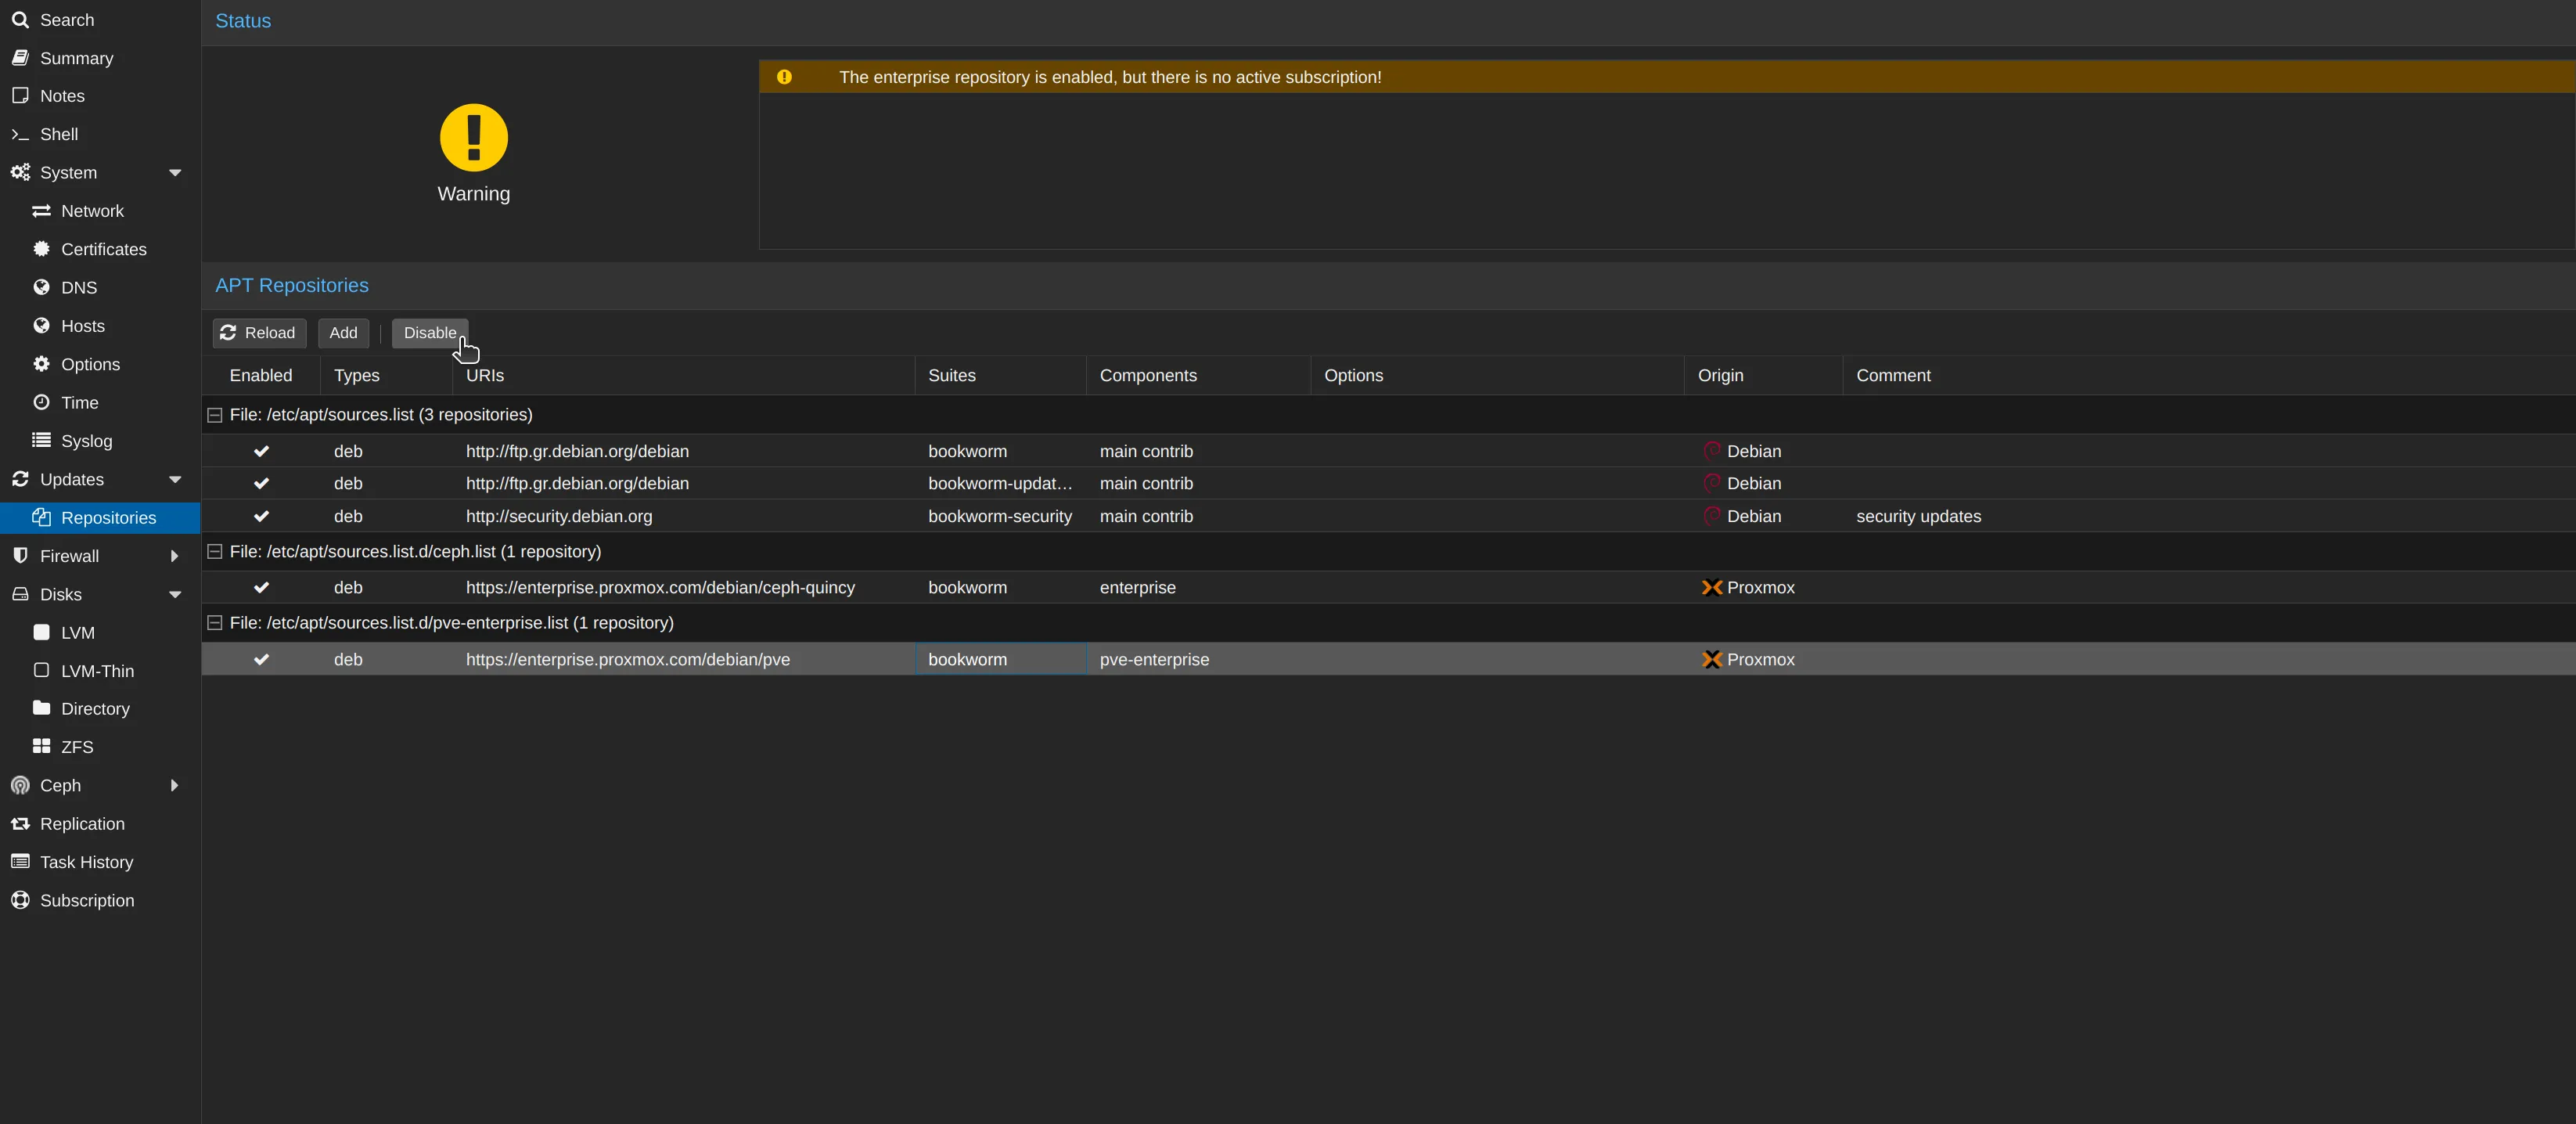Switch to the Subscription page
The image size is (2576, 1124).
(x=20, y=899)
